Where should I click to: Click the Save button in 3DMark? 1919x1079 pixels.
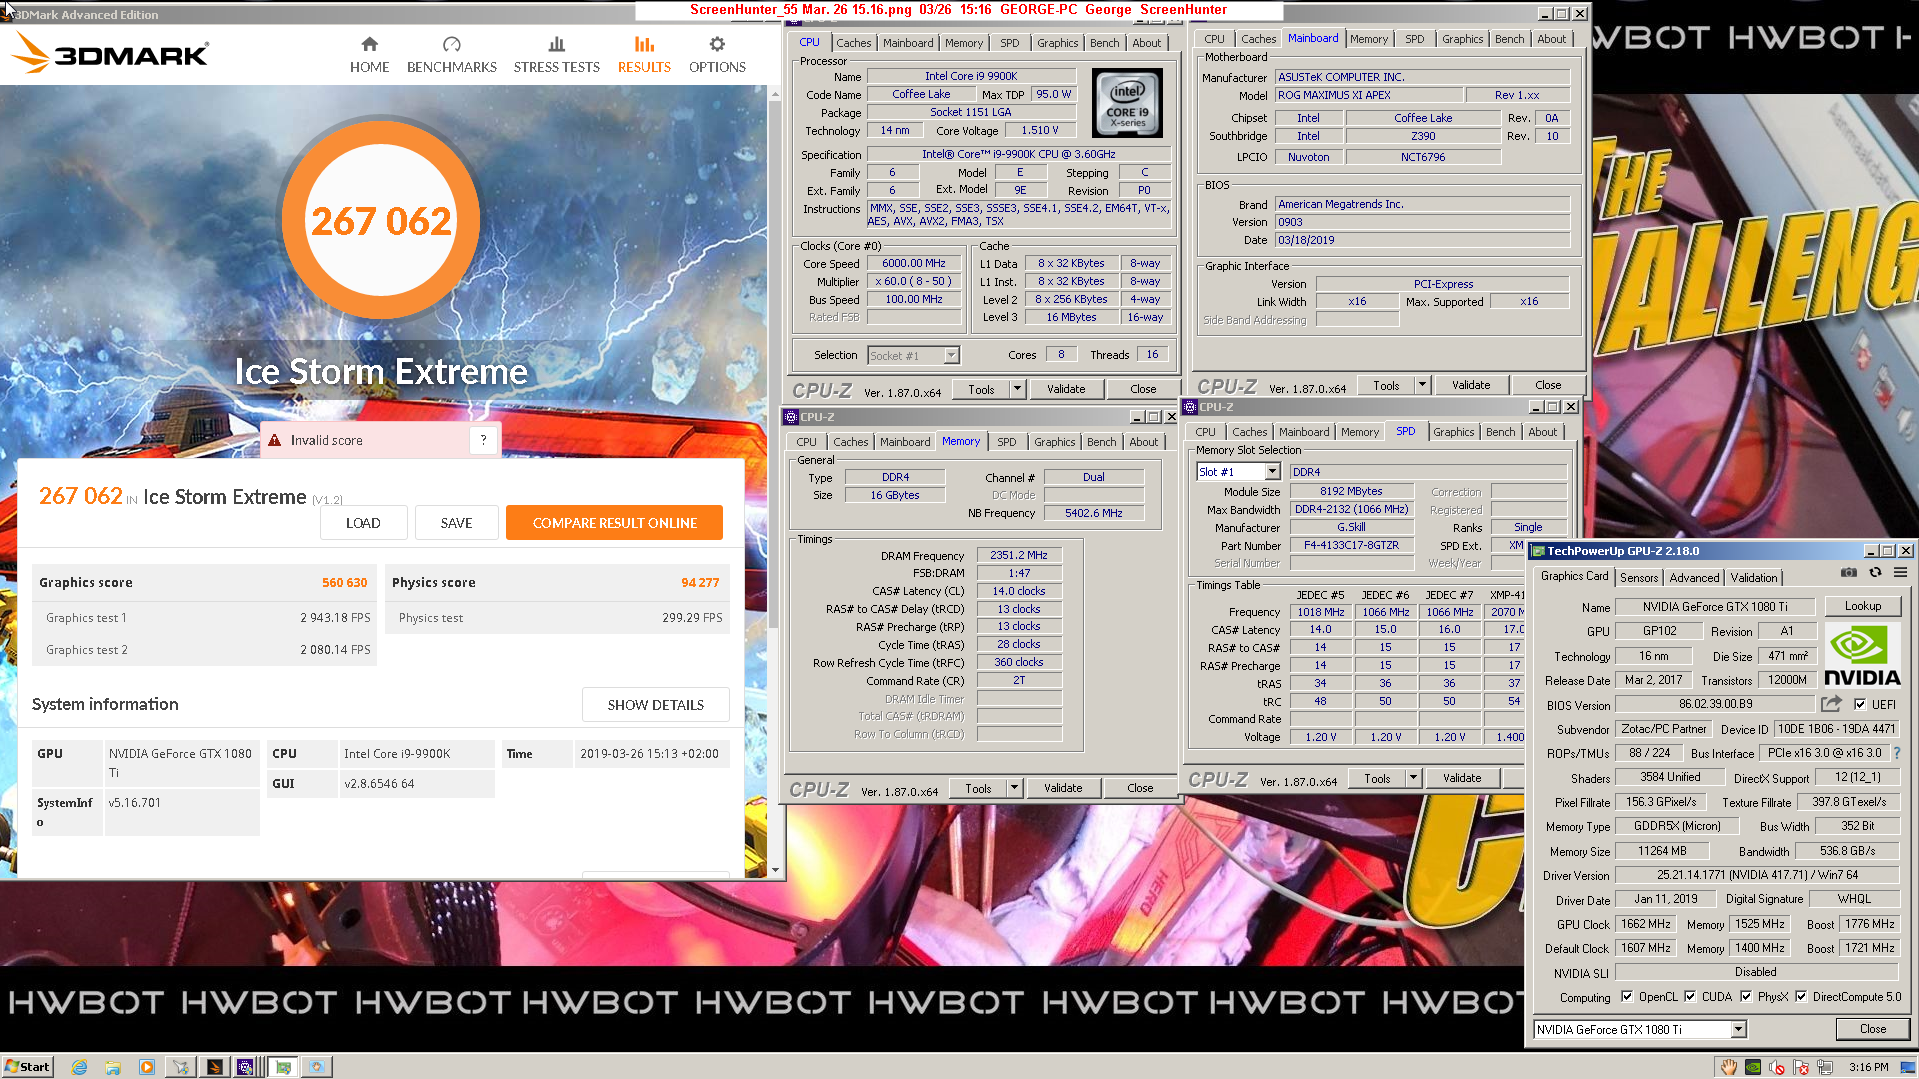(456, 523)
